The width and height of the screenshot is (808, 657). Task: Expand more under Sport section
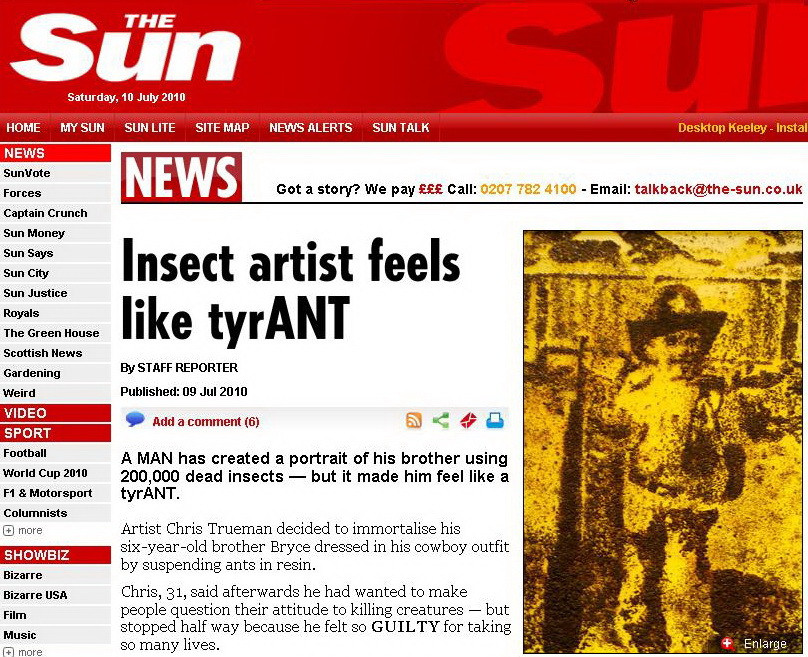(x=23, y=530)
